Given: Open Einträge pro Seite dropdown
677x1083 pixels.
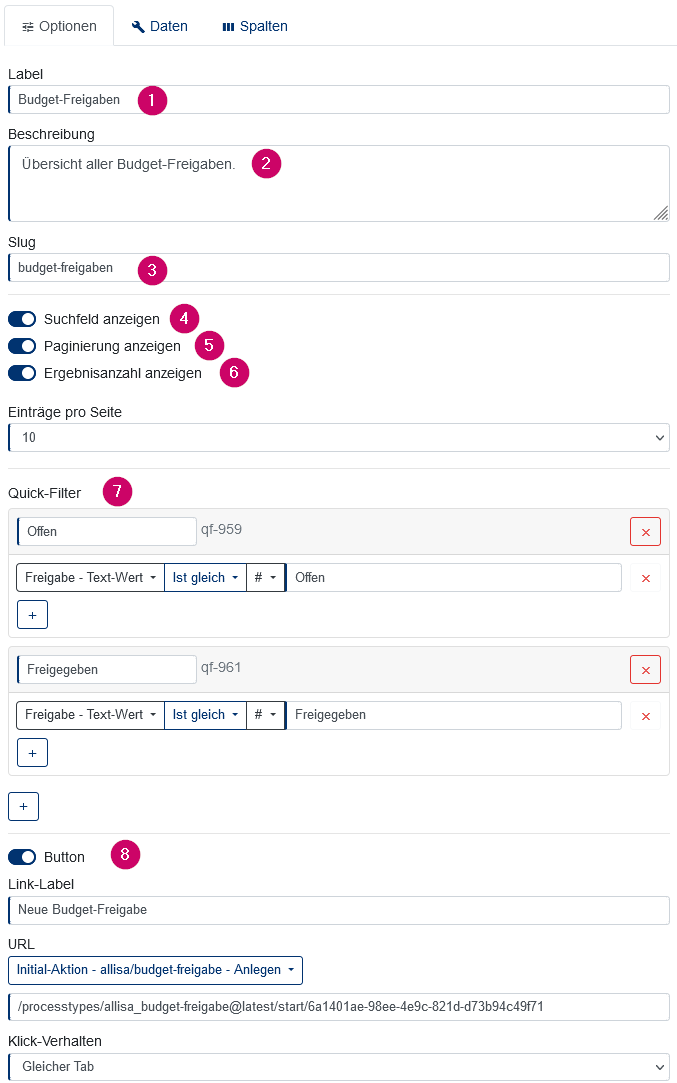Looking at the screenshot, I should point(338,437).
